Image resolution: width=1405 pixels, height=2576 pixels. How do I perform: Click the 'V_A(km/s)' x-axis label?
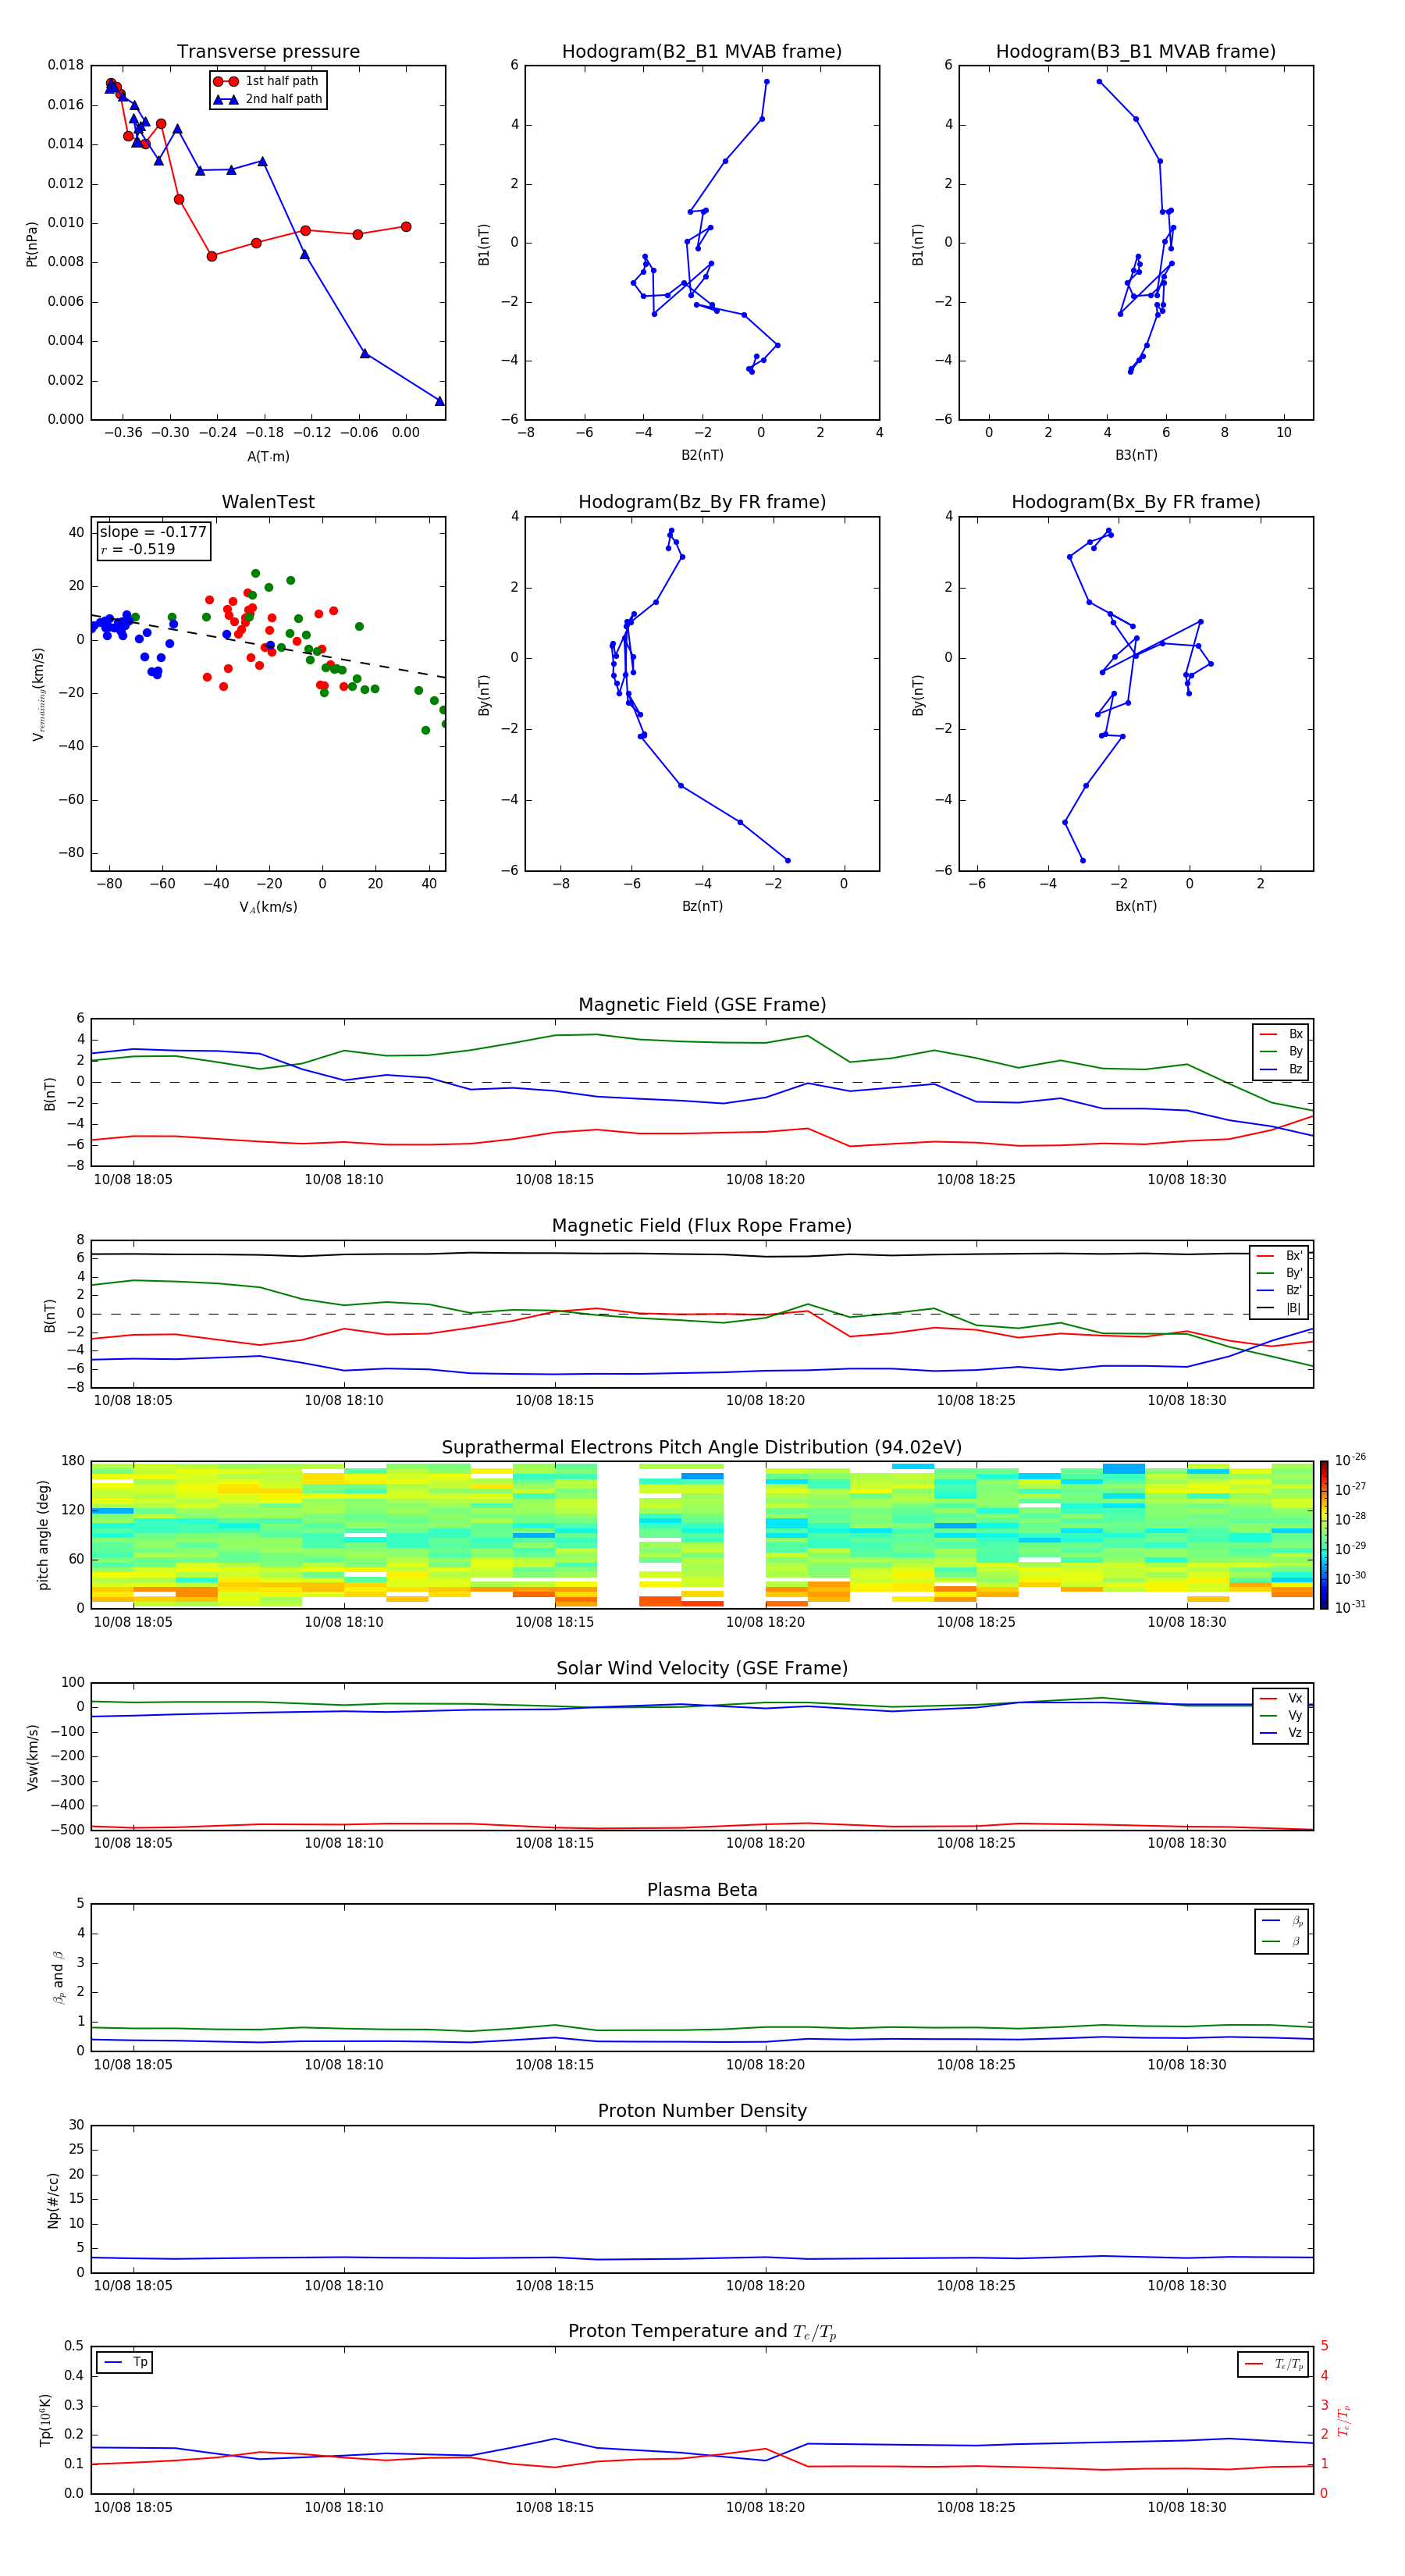tap(268, 907)
